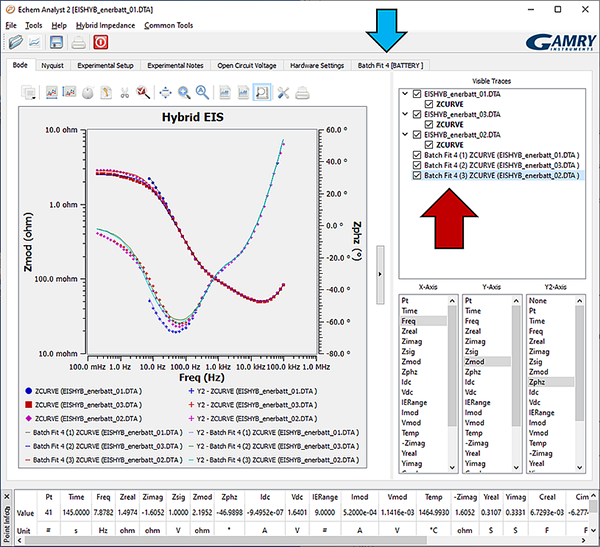Select Zphz in the Y-Axis list

click(473, 372)
